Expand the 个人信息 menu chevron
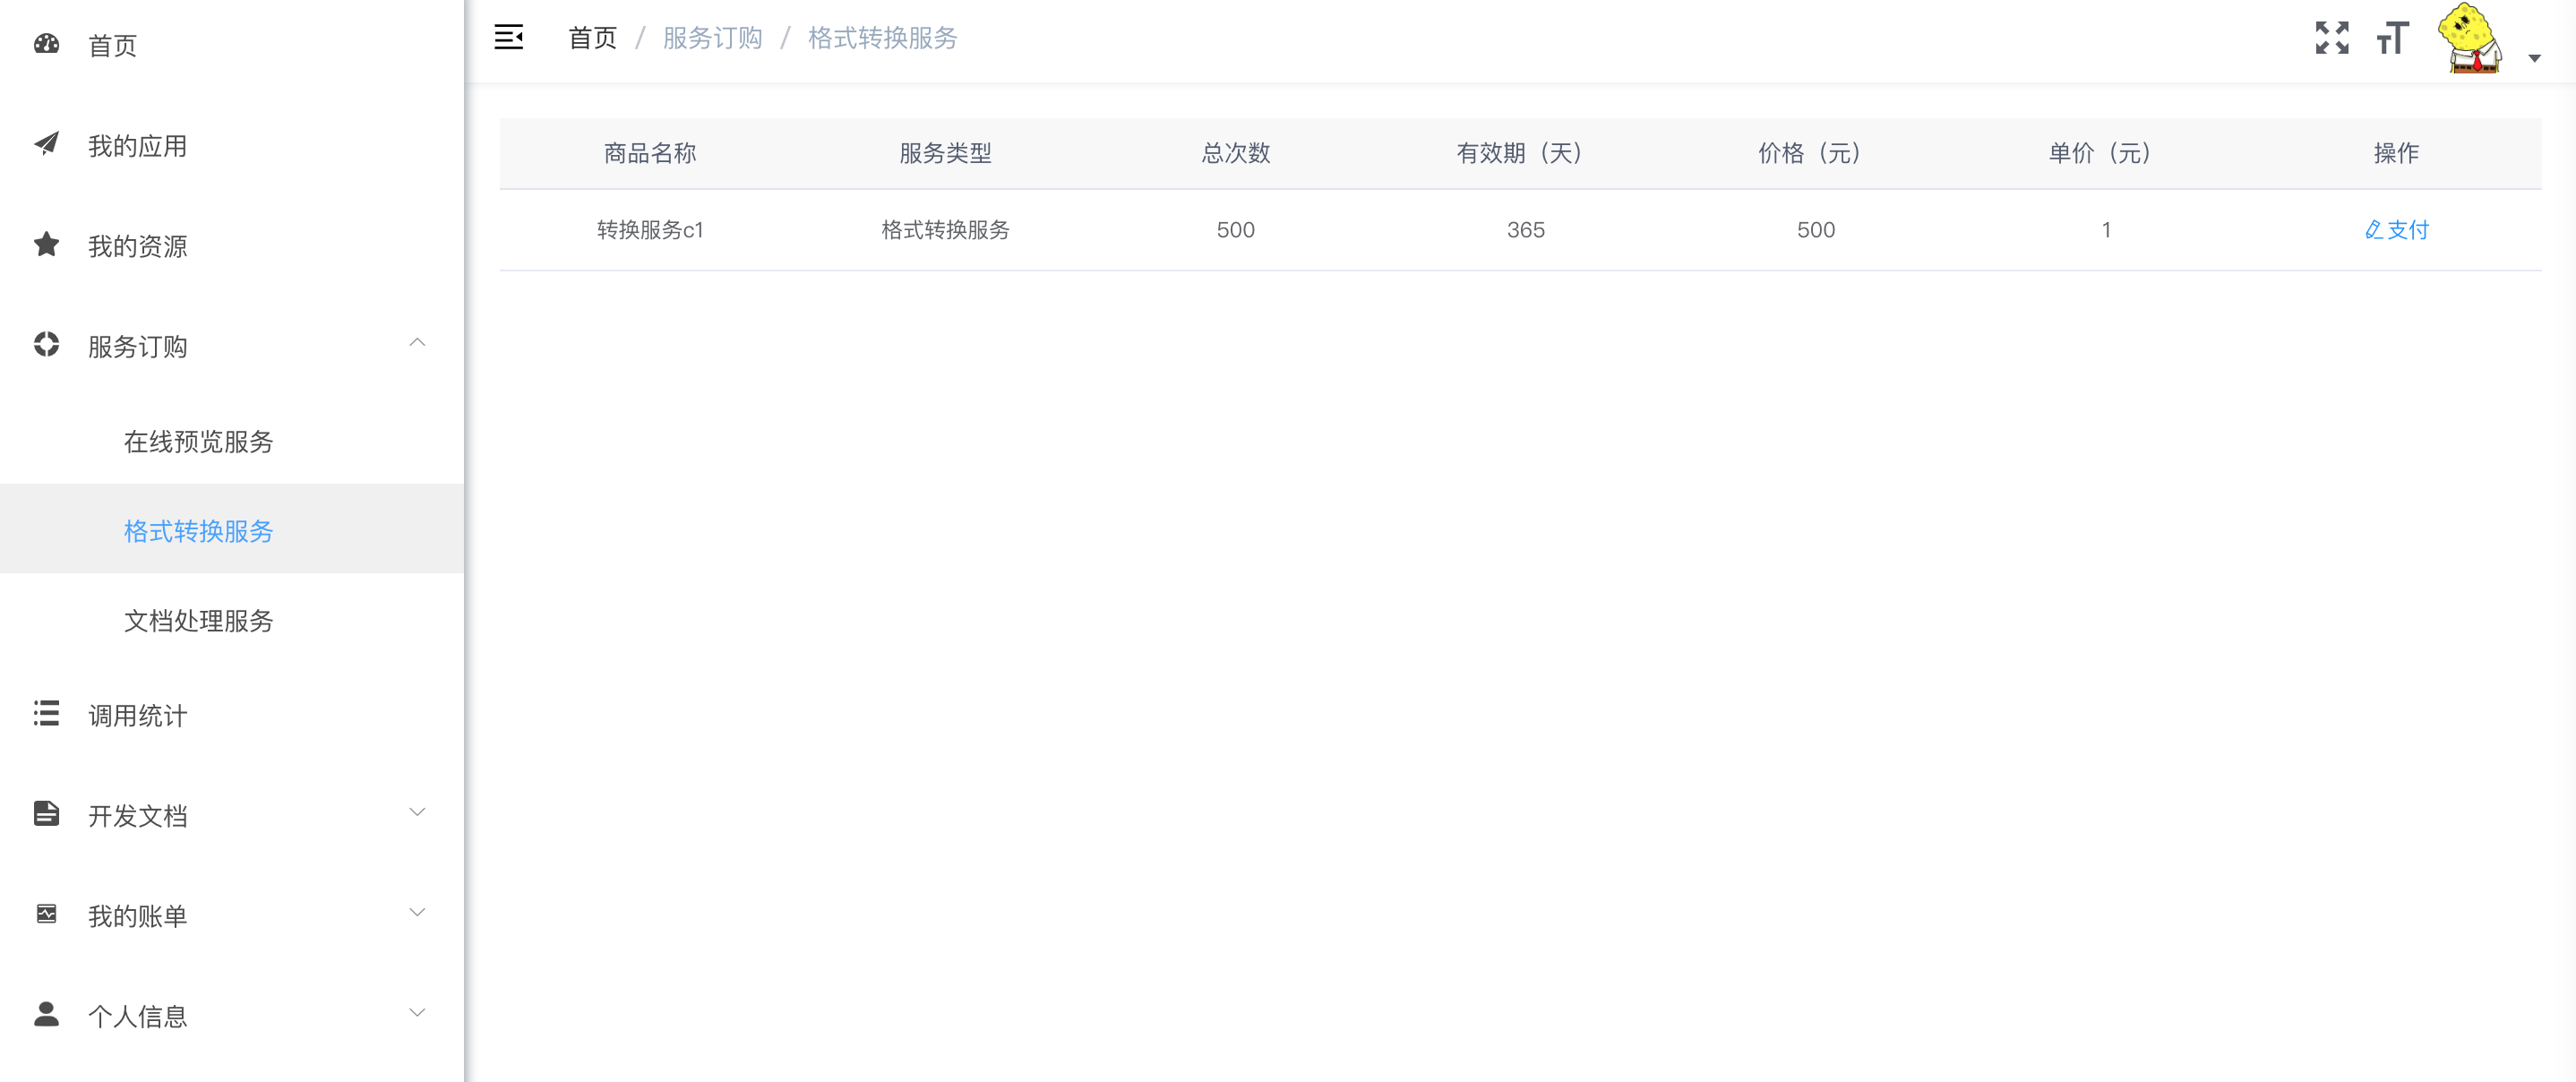Viewport: 2576px width, 1082px height. click(418, 1013)
